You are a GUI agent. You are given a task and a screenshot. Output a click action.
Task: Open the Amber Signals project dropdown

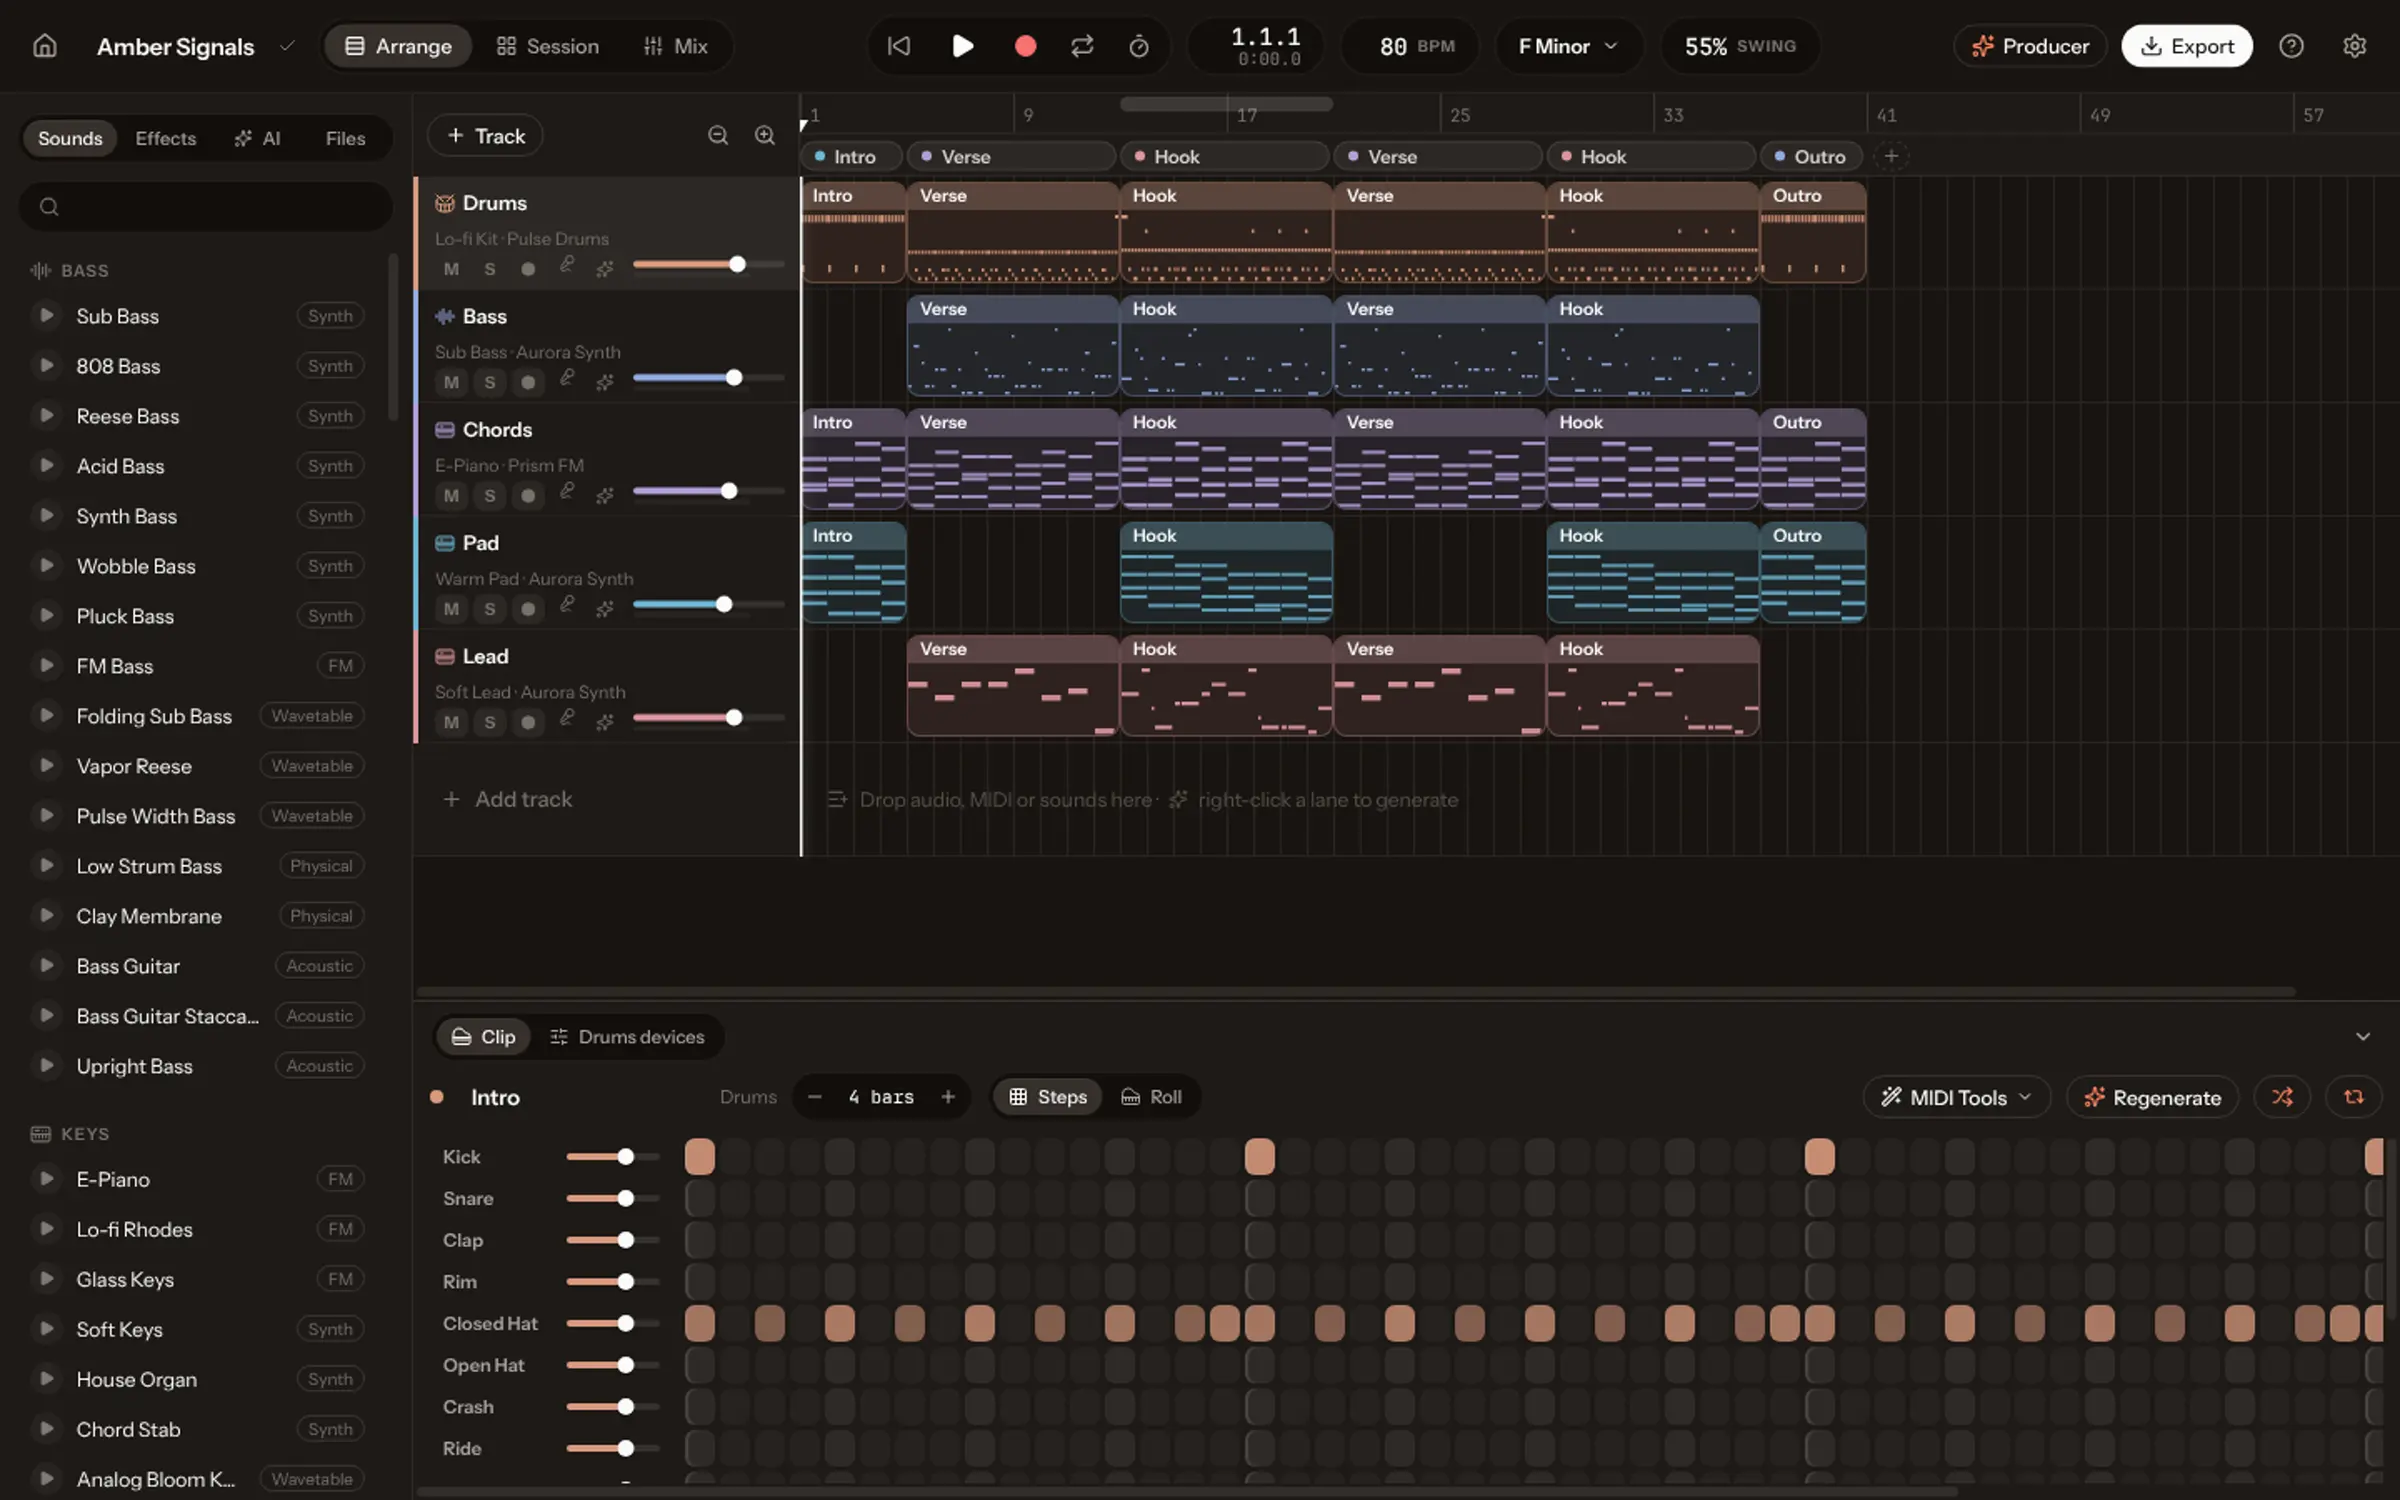coord(287,46)
